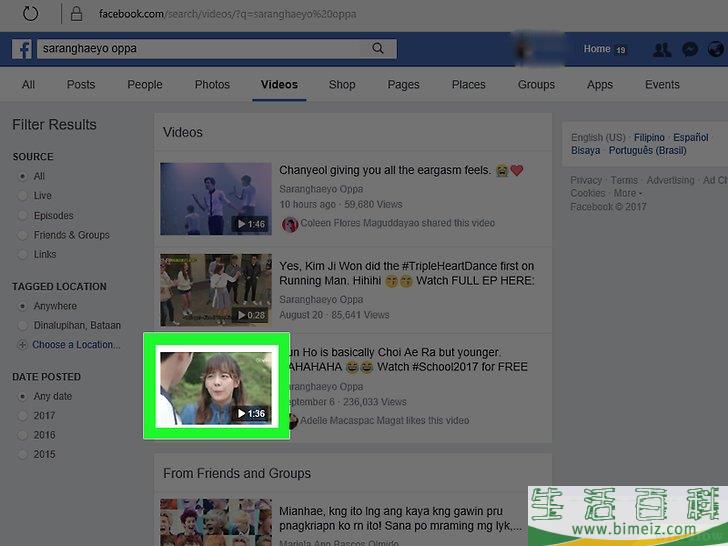Open the Messenger icon

pos(690,49)
